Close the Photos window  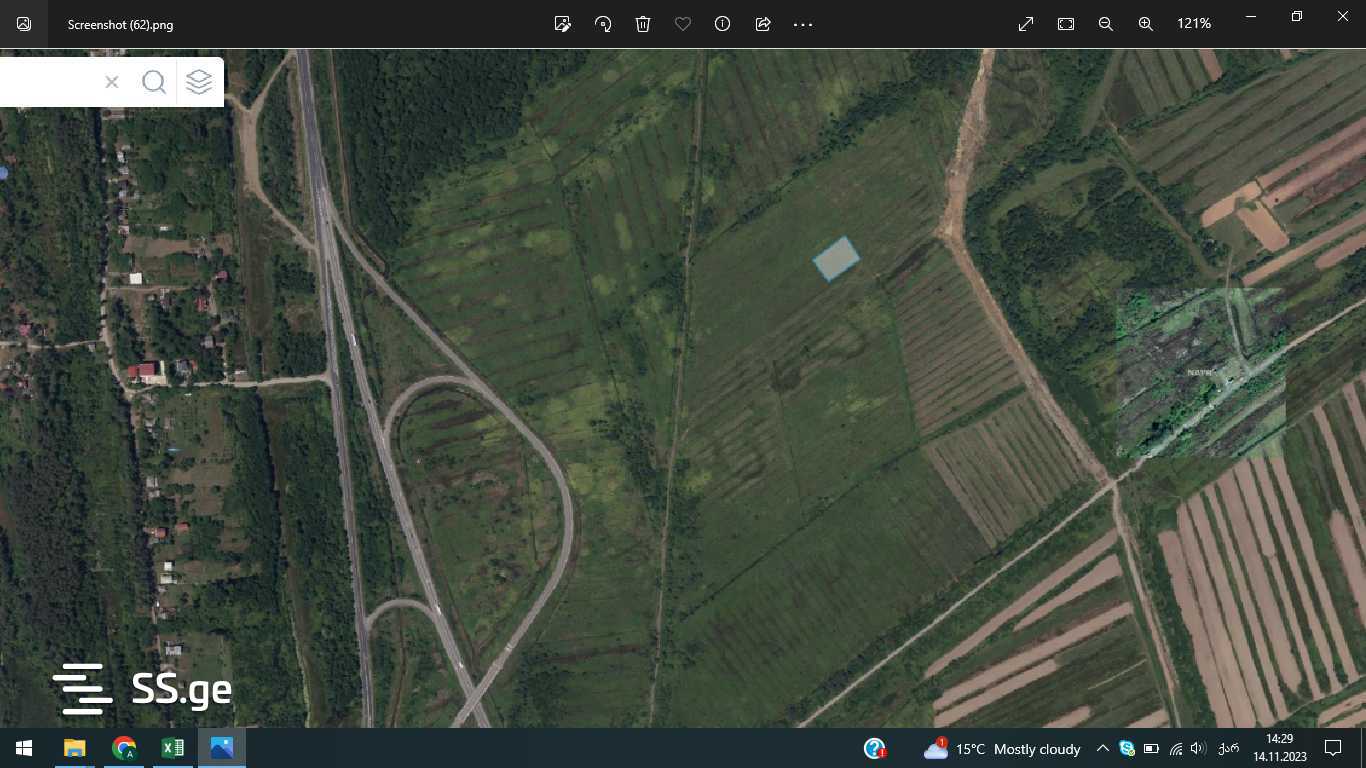click(x=1343, y=17)
